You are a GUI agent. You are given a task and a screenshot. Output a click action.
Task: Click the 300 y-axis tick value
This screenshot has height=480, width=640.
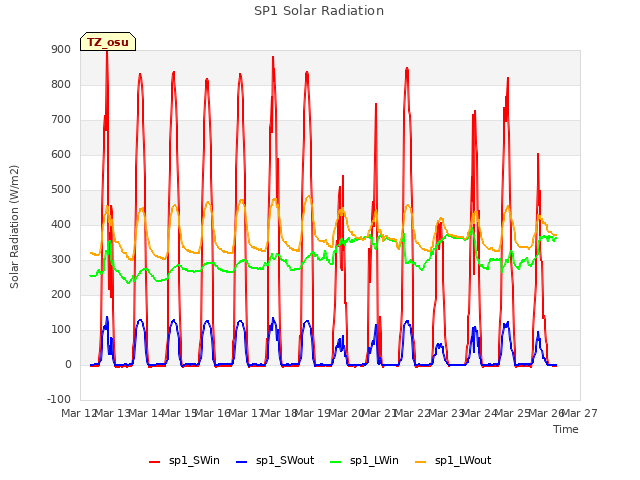pos(61,260)
